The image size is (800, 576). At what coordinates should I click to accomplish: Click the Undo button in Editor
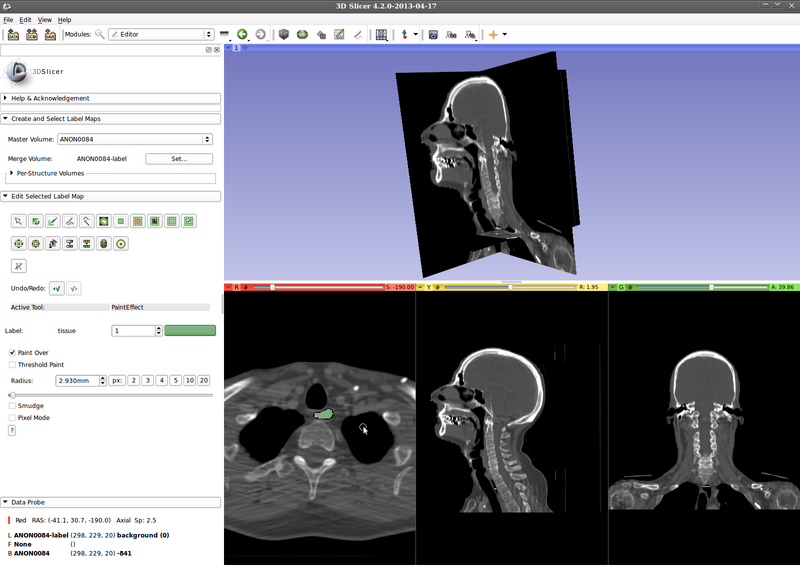point(57,288)
